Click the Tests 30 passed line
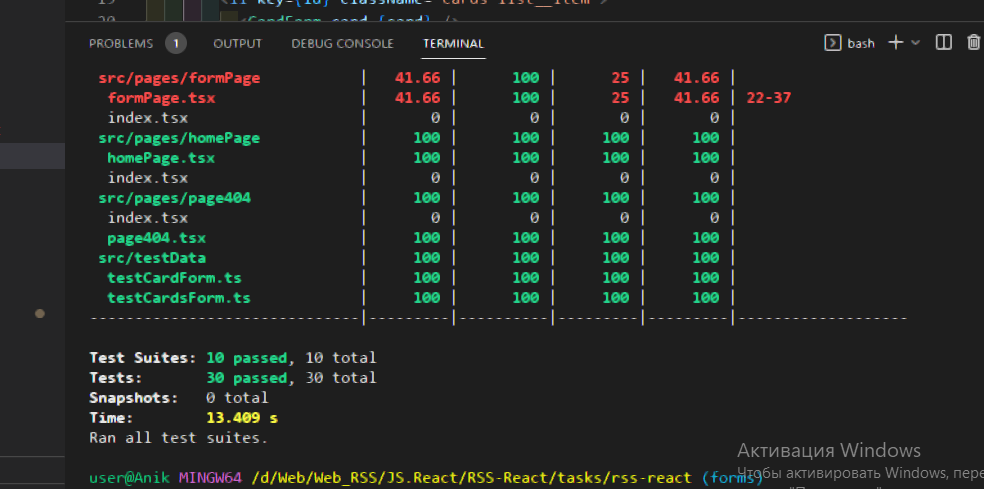Viewport: 984px width, 489px height. (233, 378)
